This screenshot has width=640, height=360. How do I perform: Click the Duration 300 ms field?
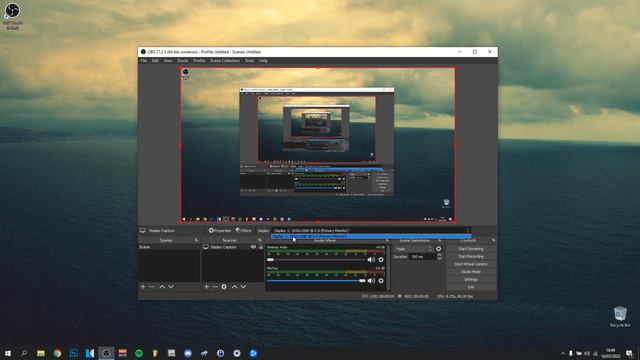click(422, 257)
